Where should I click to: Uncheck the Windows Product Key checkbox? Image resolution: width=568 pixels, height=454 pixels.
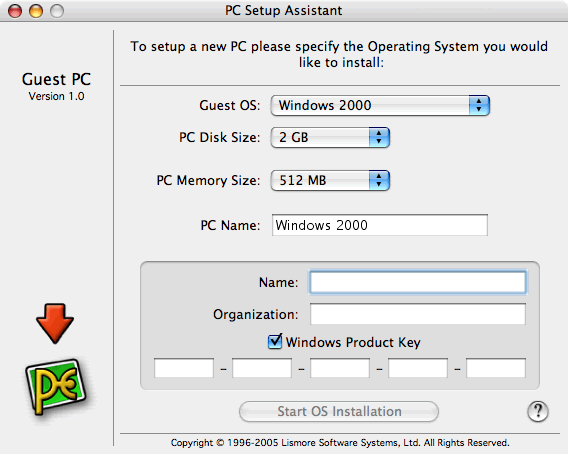(275, 341)
